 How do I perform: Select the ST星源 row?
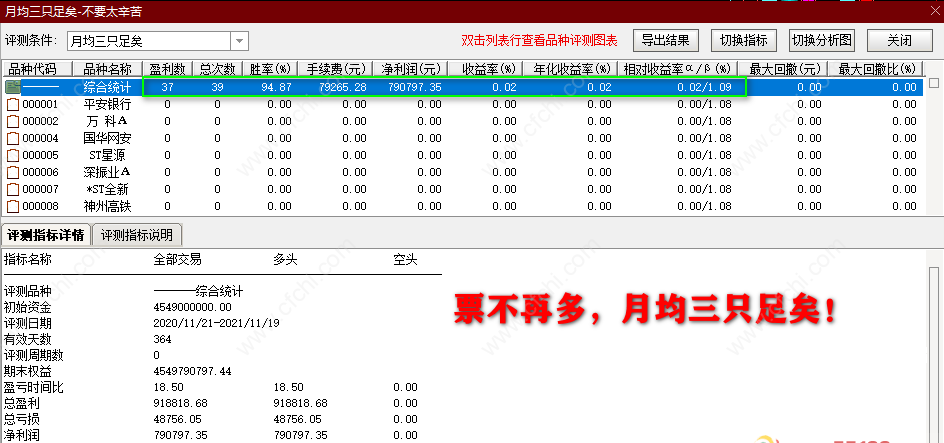(464, 155)
